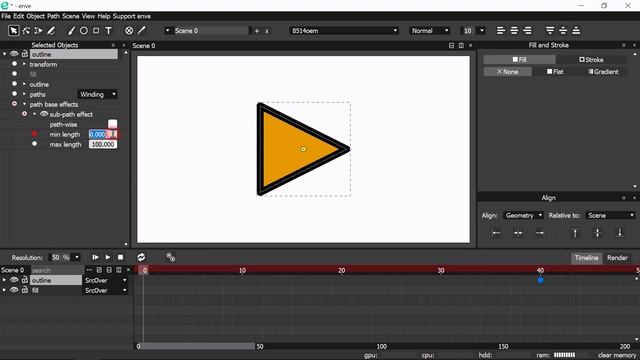
Task: Open the File menu
Action: 6,16
